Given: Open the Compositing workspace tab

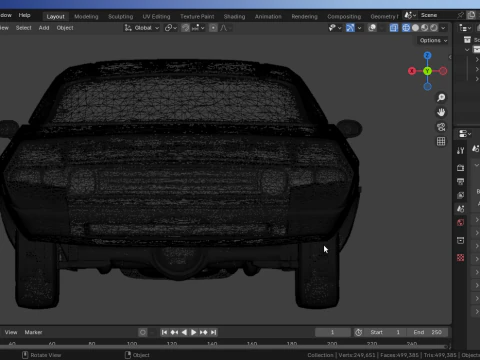Looking at the screenshot, I should (344, 16).
